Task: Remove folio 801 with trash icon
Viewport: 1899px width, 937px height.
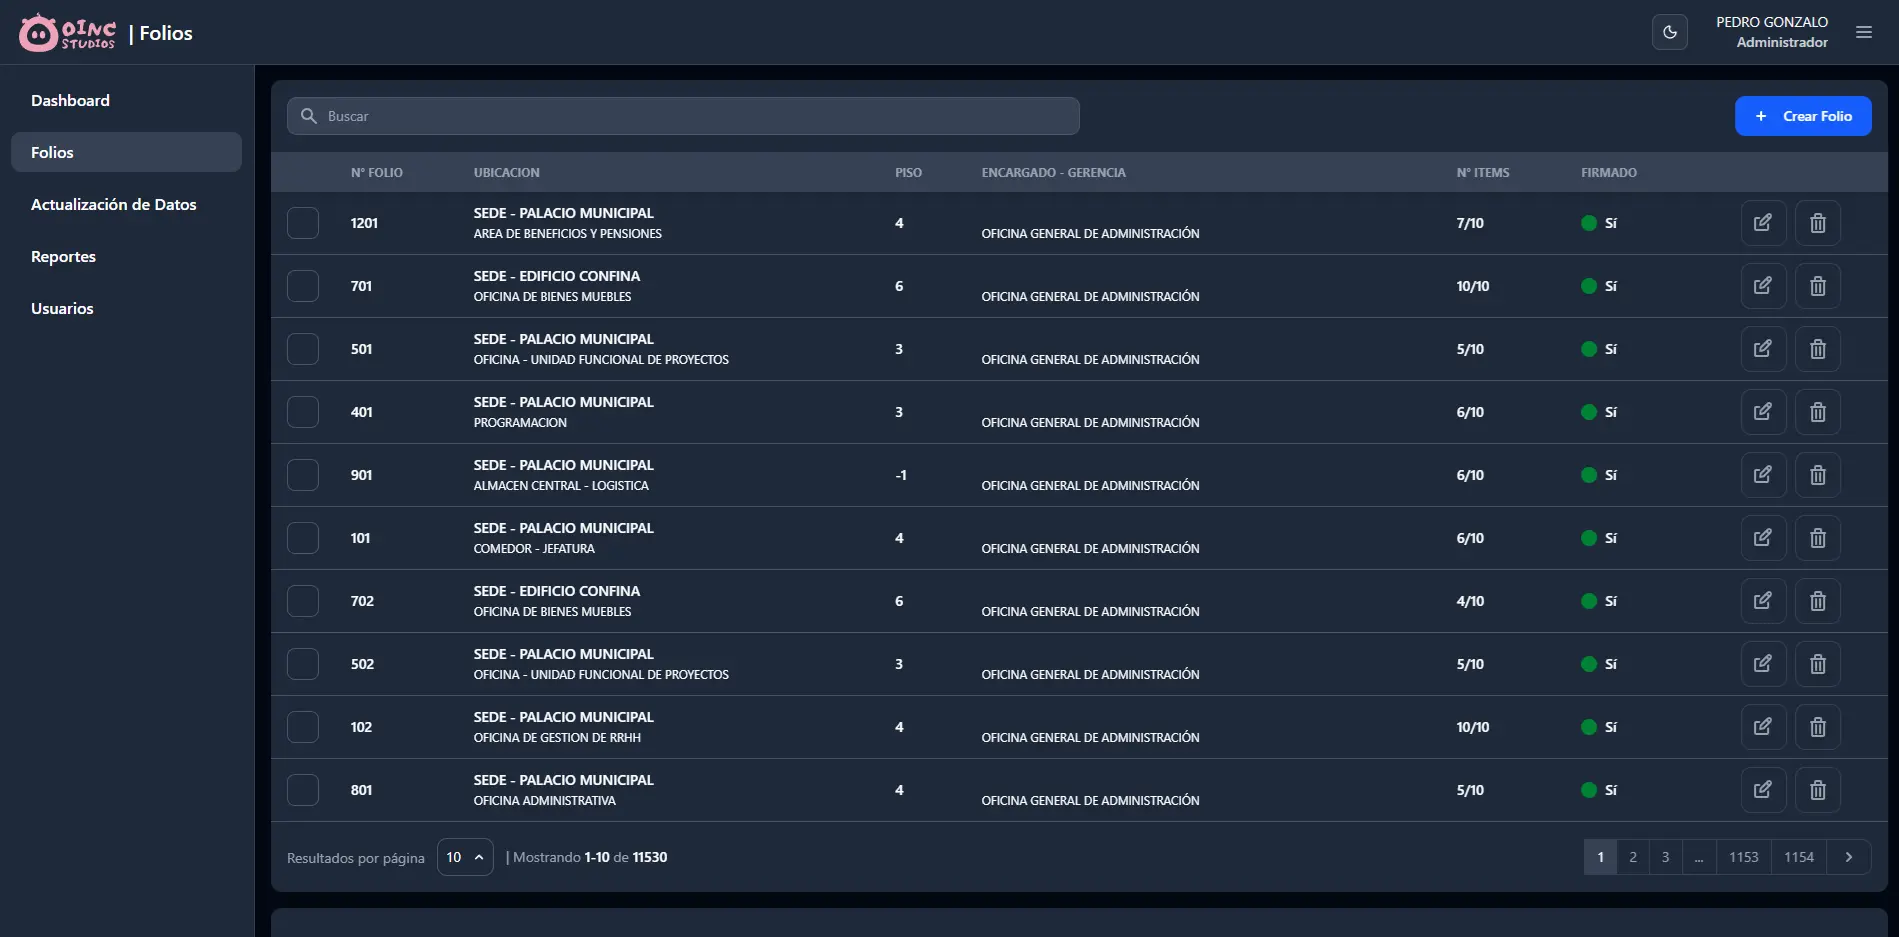Action: point(1817,790)
